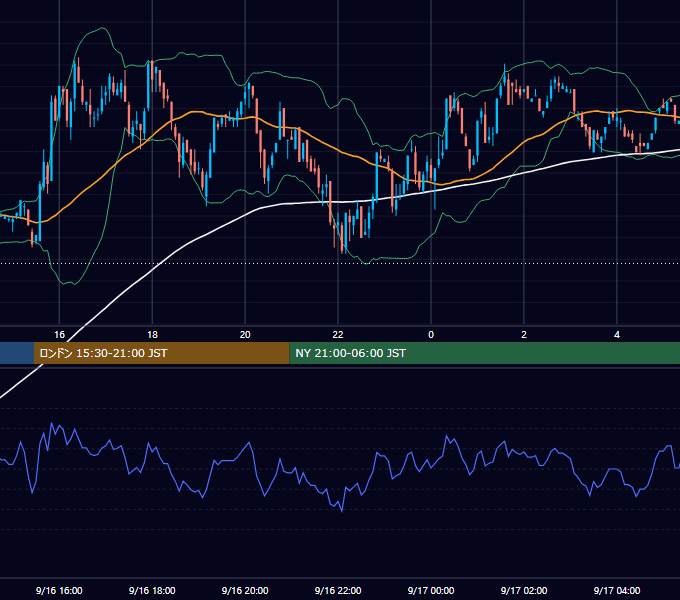
Task: Click the 22 hour axis label
Action: (338, 335)
